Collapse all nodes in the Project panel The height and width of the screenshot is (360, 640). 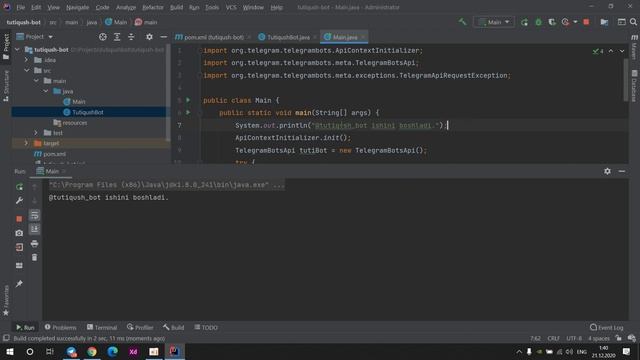131,37
